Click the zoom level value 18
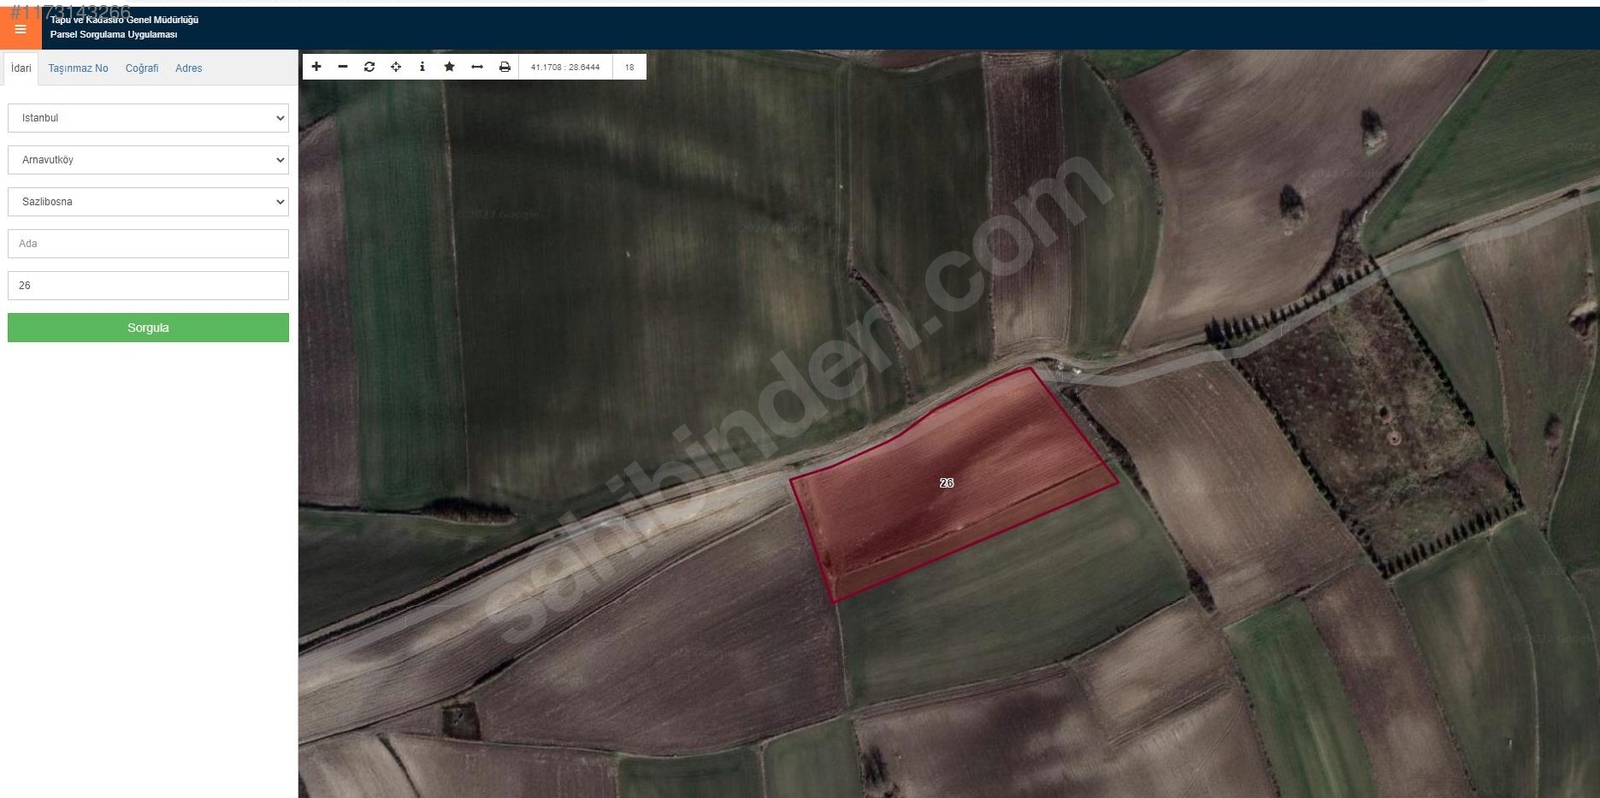The width and height of the screenshot is (1600, 798). point(629,67)
